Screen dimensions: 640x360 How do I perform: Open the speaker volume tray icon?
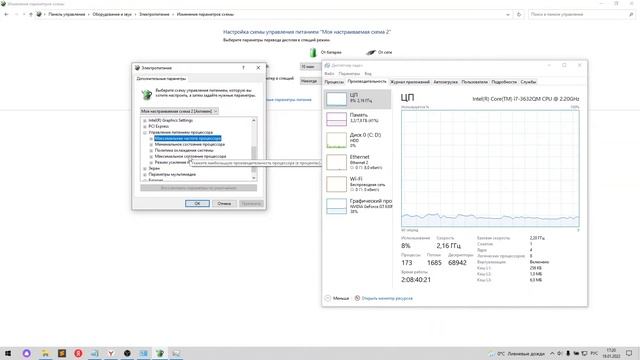[560, 353]
